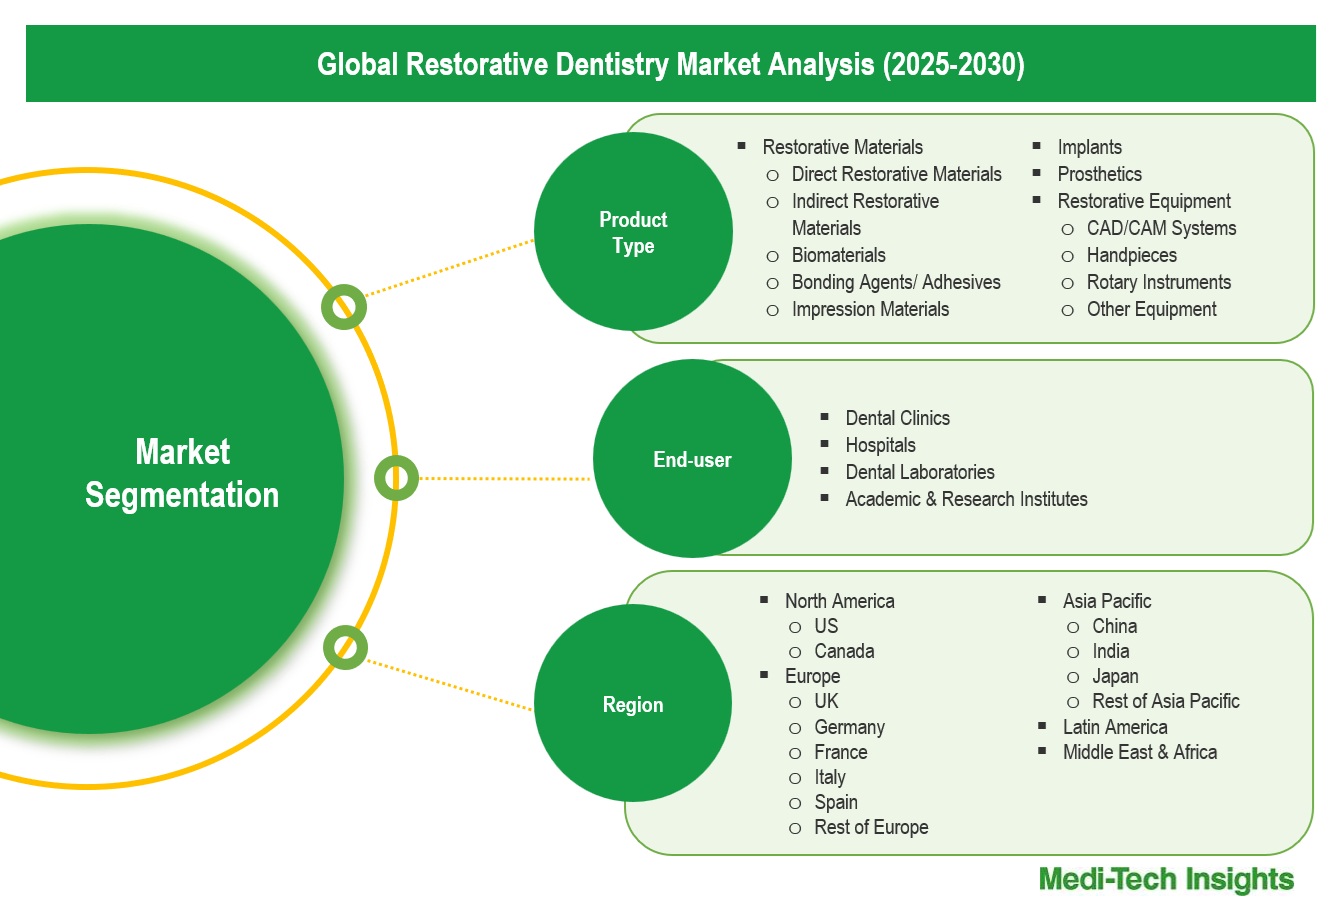Click 'Middle East & Africa' region item
The height and width of the screenshot is (899, 1341).
click(1139, 752)
